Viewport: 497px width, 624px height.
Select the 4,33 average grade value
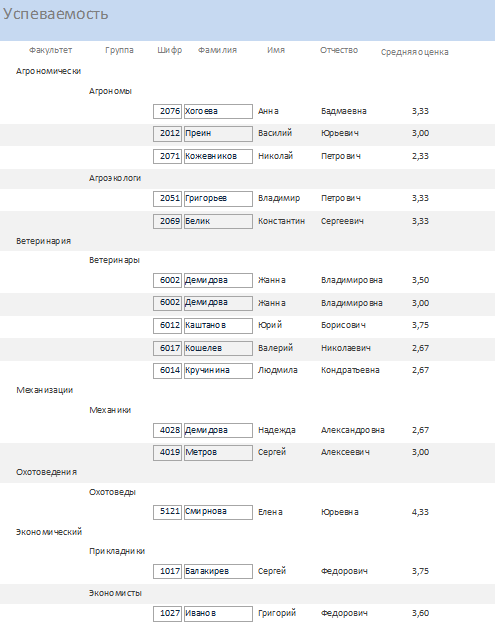[420, 512]
